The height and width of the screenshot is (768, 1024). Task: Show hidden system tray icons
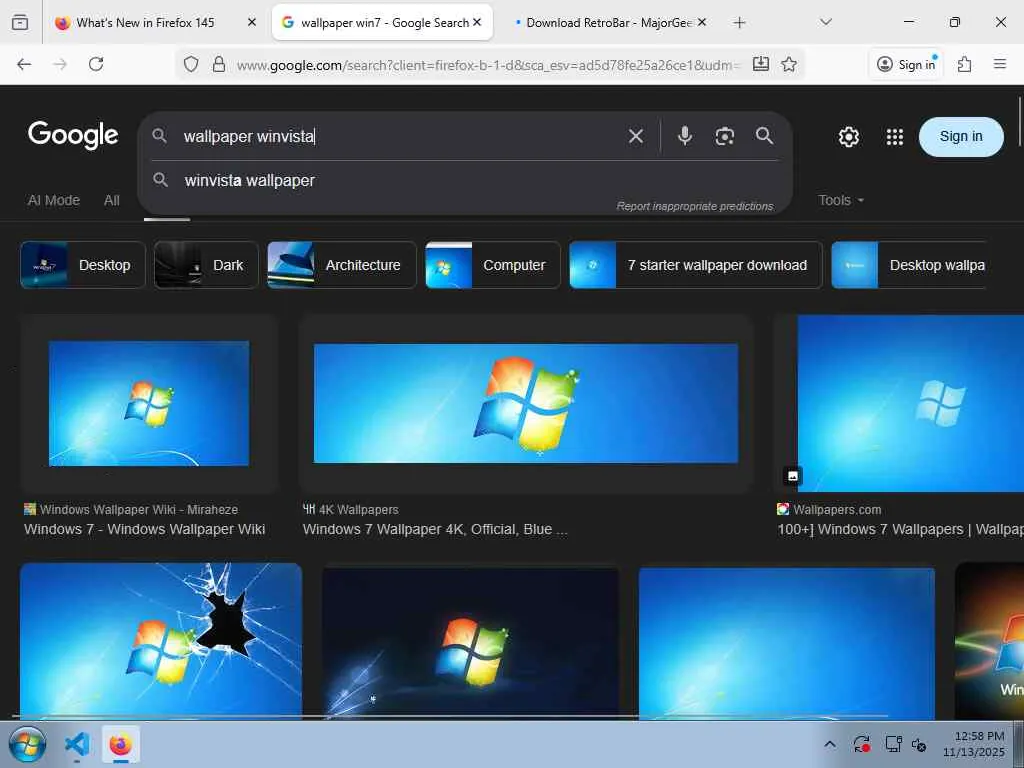click(x=830, y=744)
